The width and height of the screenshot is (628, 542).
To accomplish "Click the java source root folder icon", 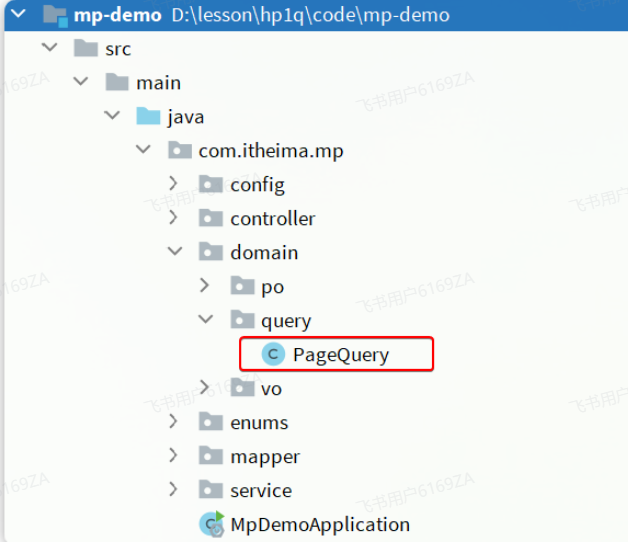I will click(148, 117).
